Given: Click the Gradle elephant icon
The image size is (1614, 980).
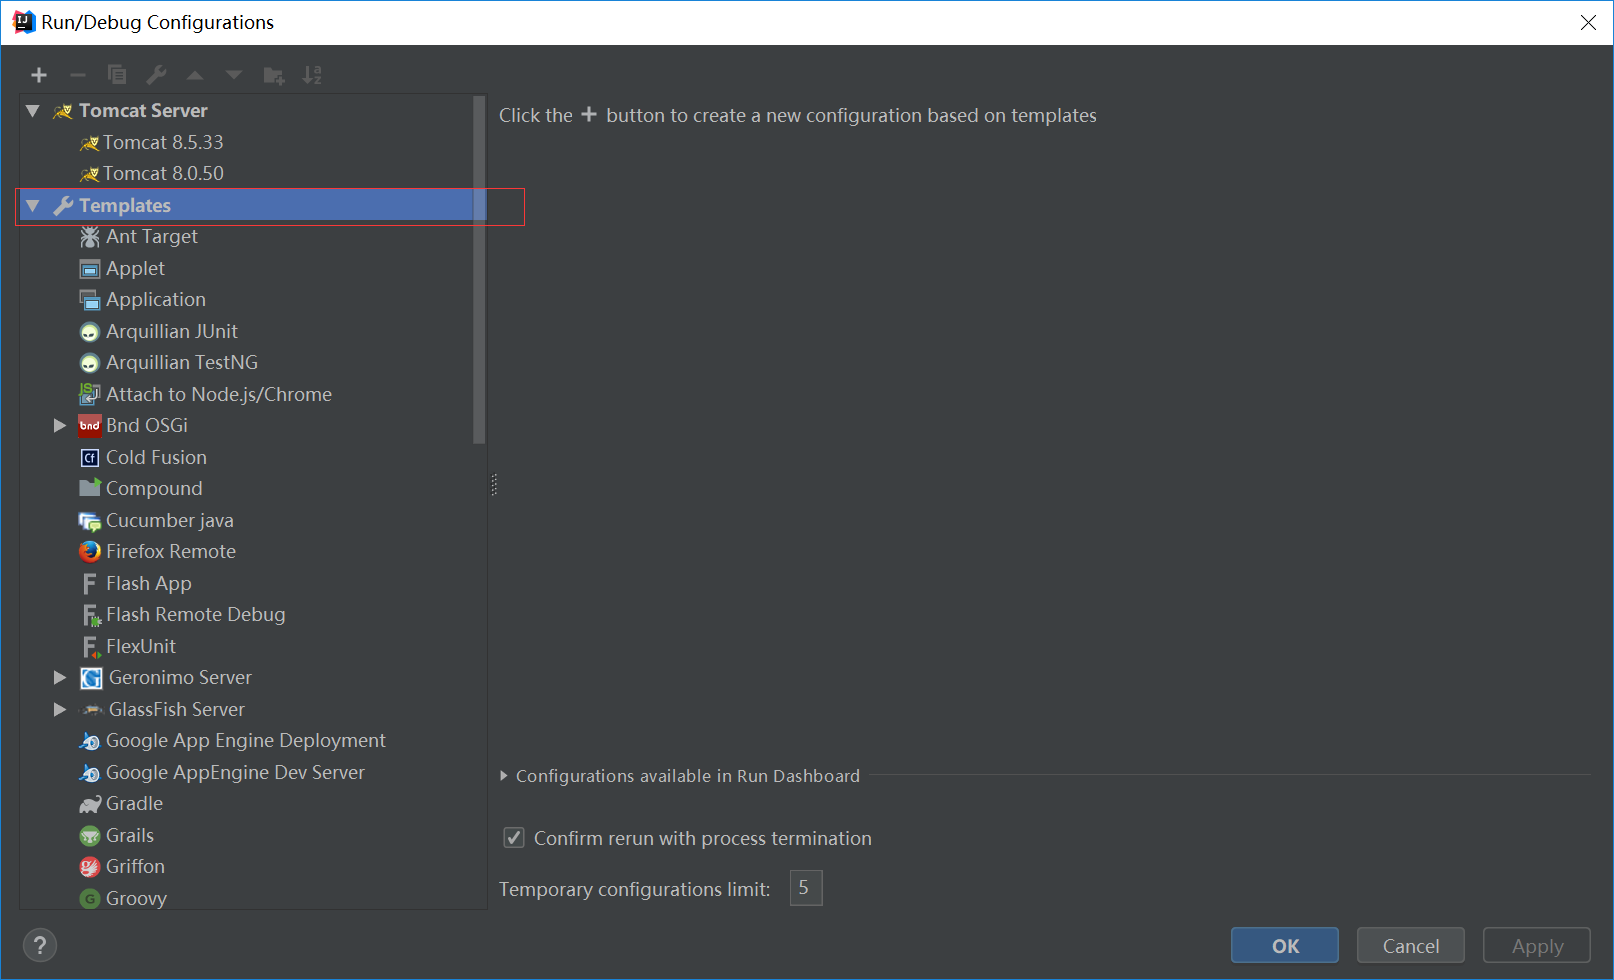Looking at the screenshot, I should point(90,804).
